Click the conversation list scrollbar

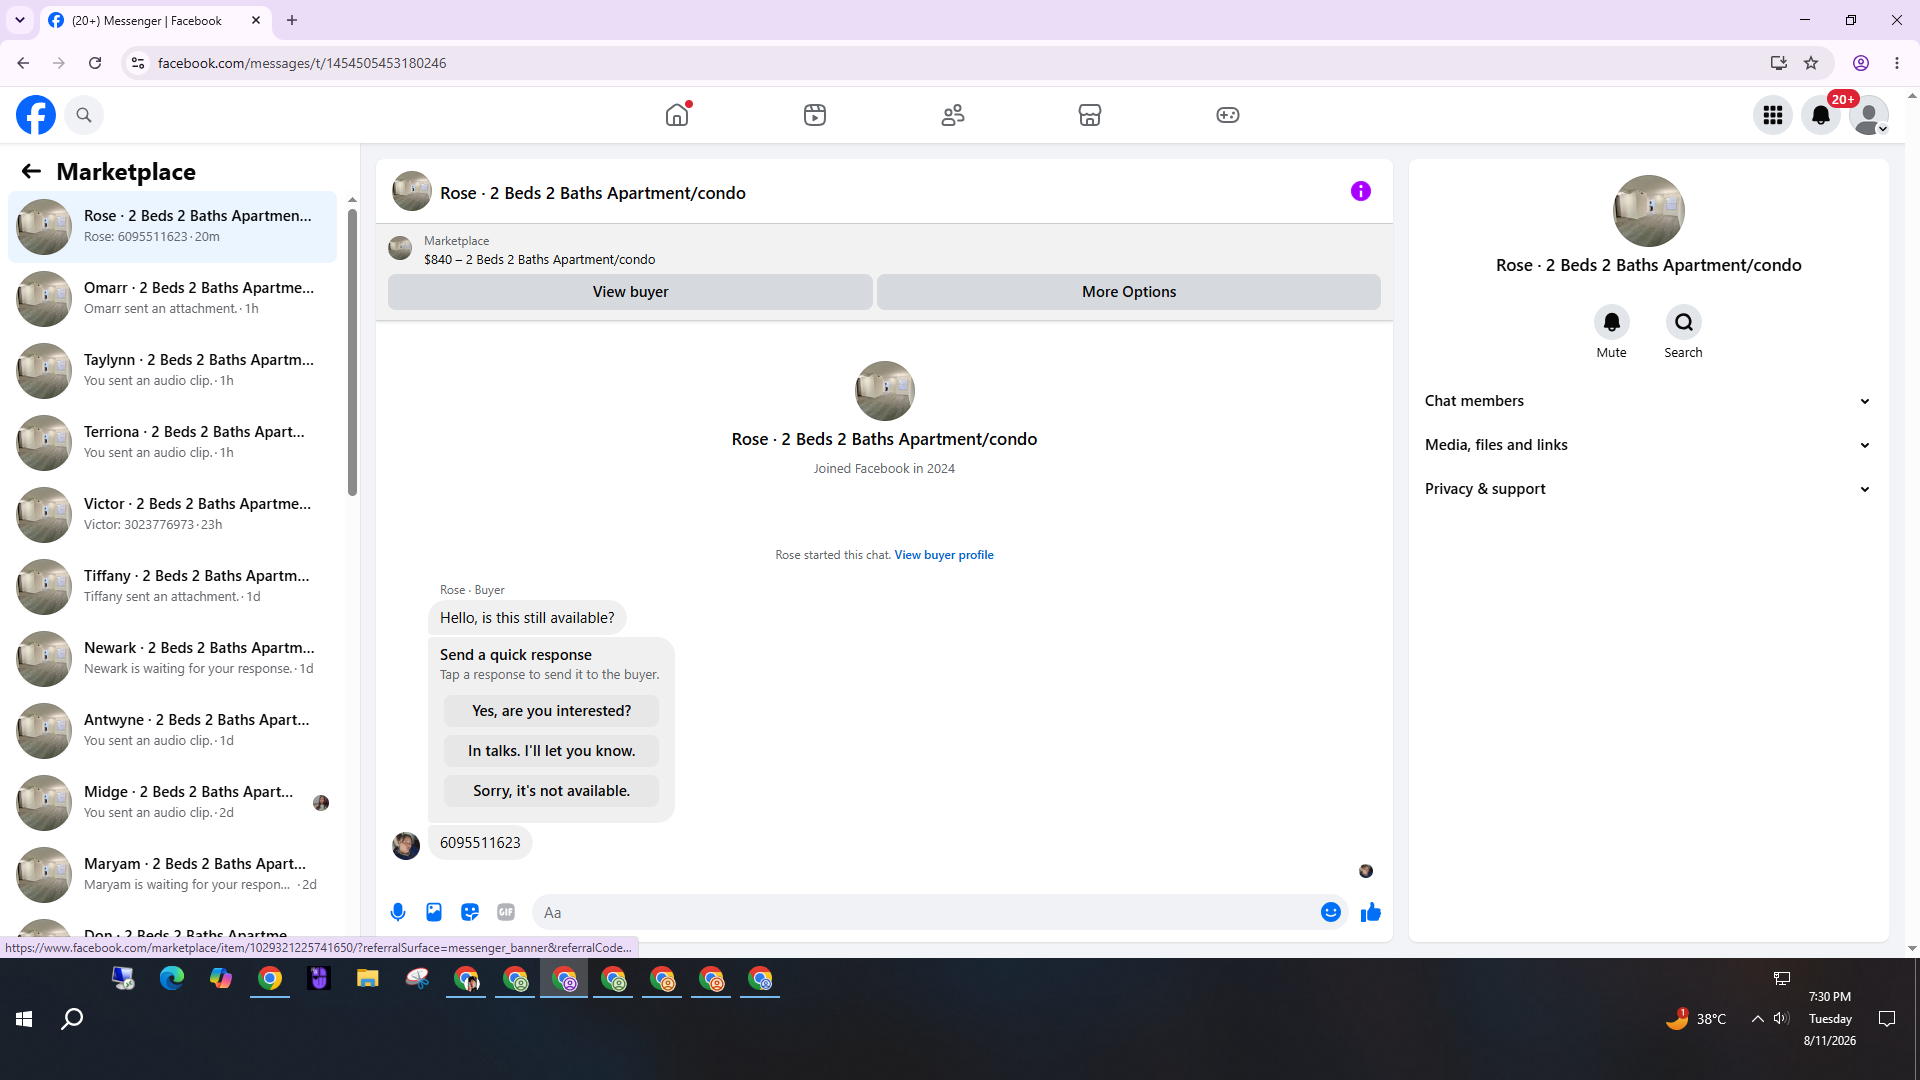coord(352,351)
